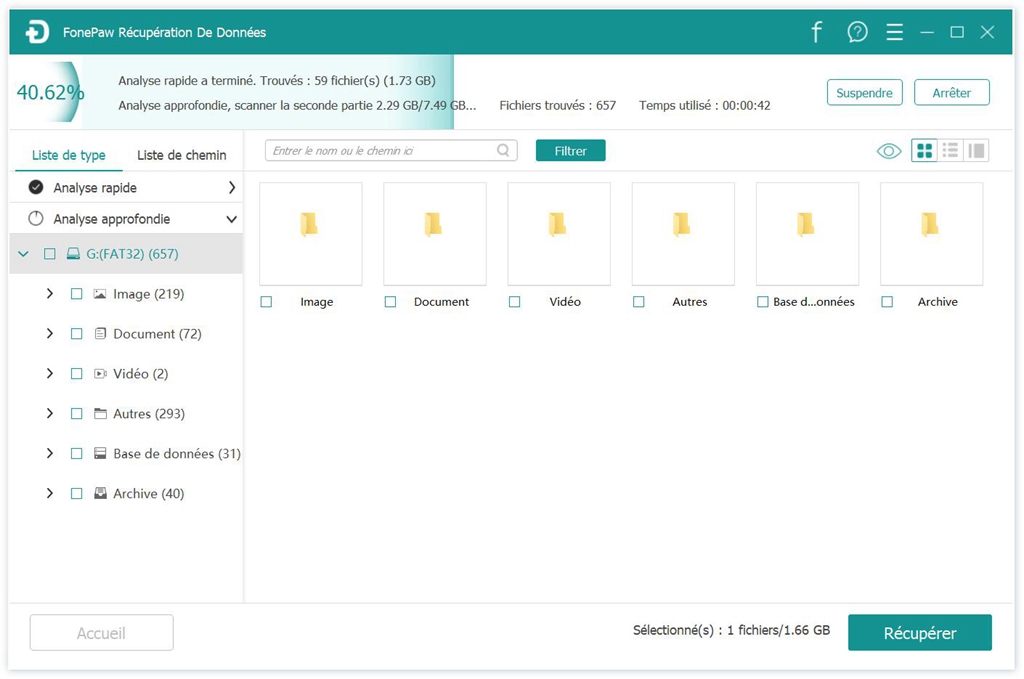Check the Image (219) tree checkbox
The image size is (1024, 679).
[76, 294]
